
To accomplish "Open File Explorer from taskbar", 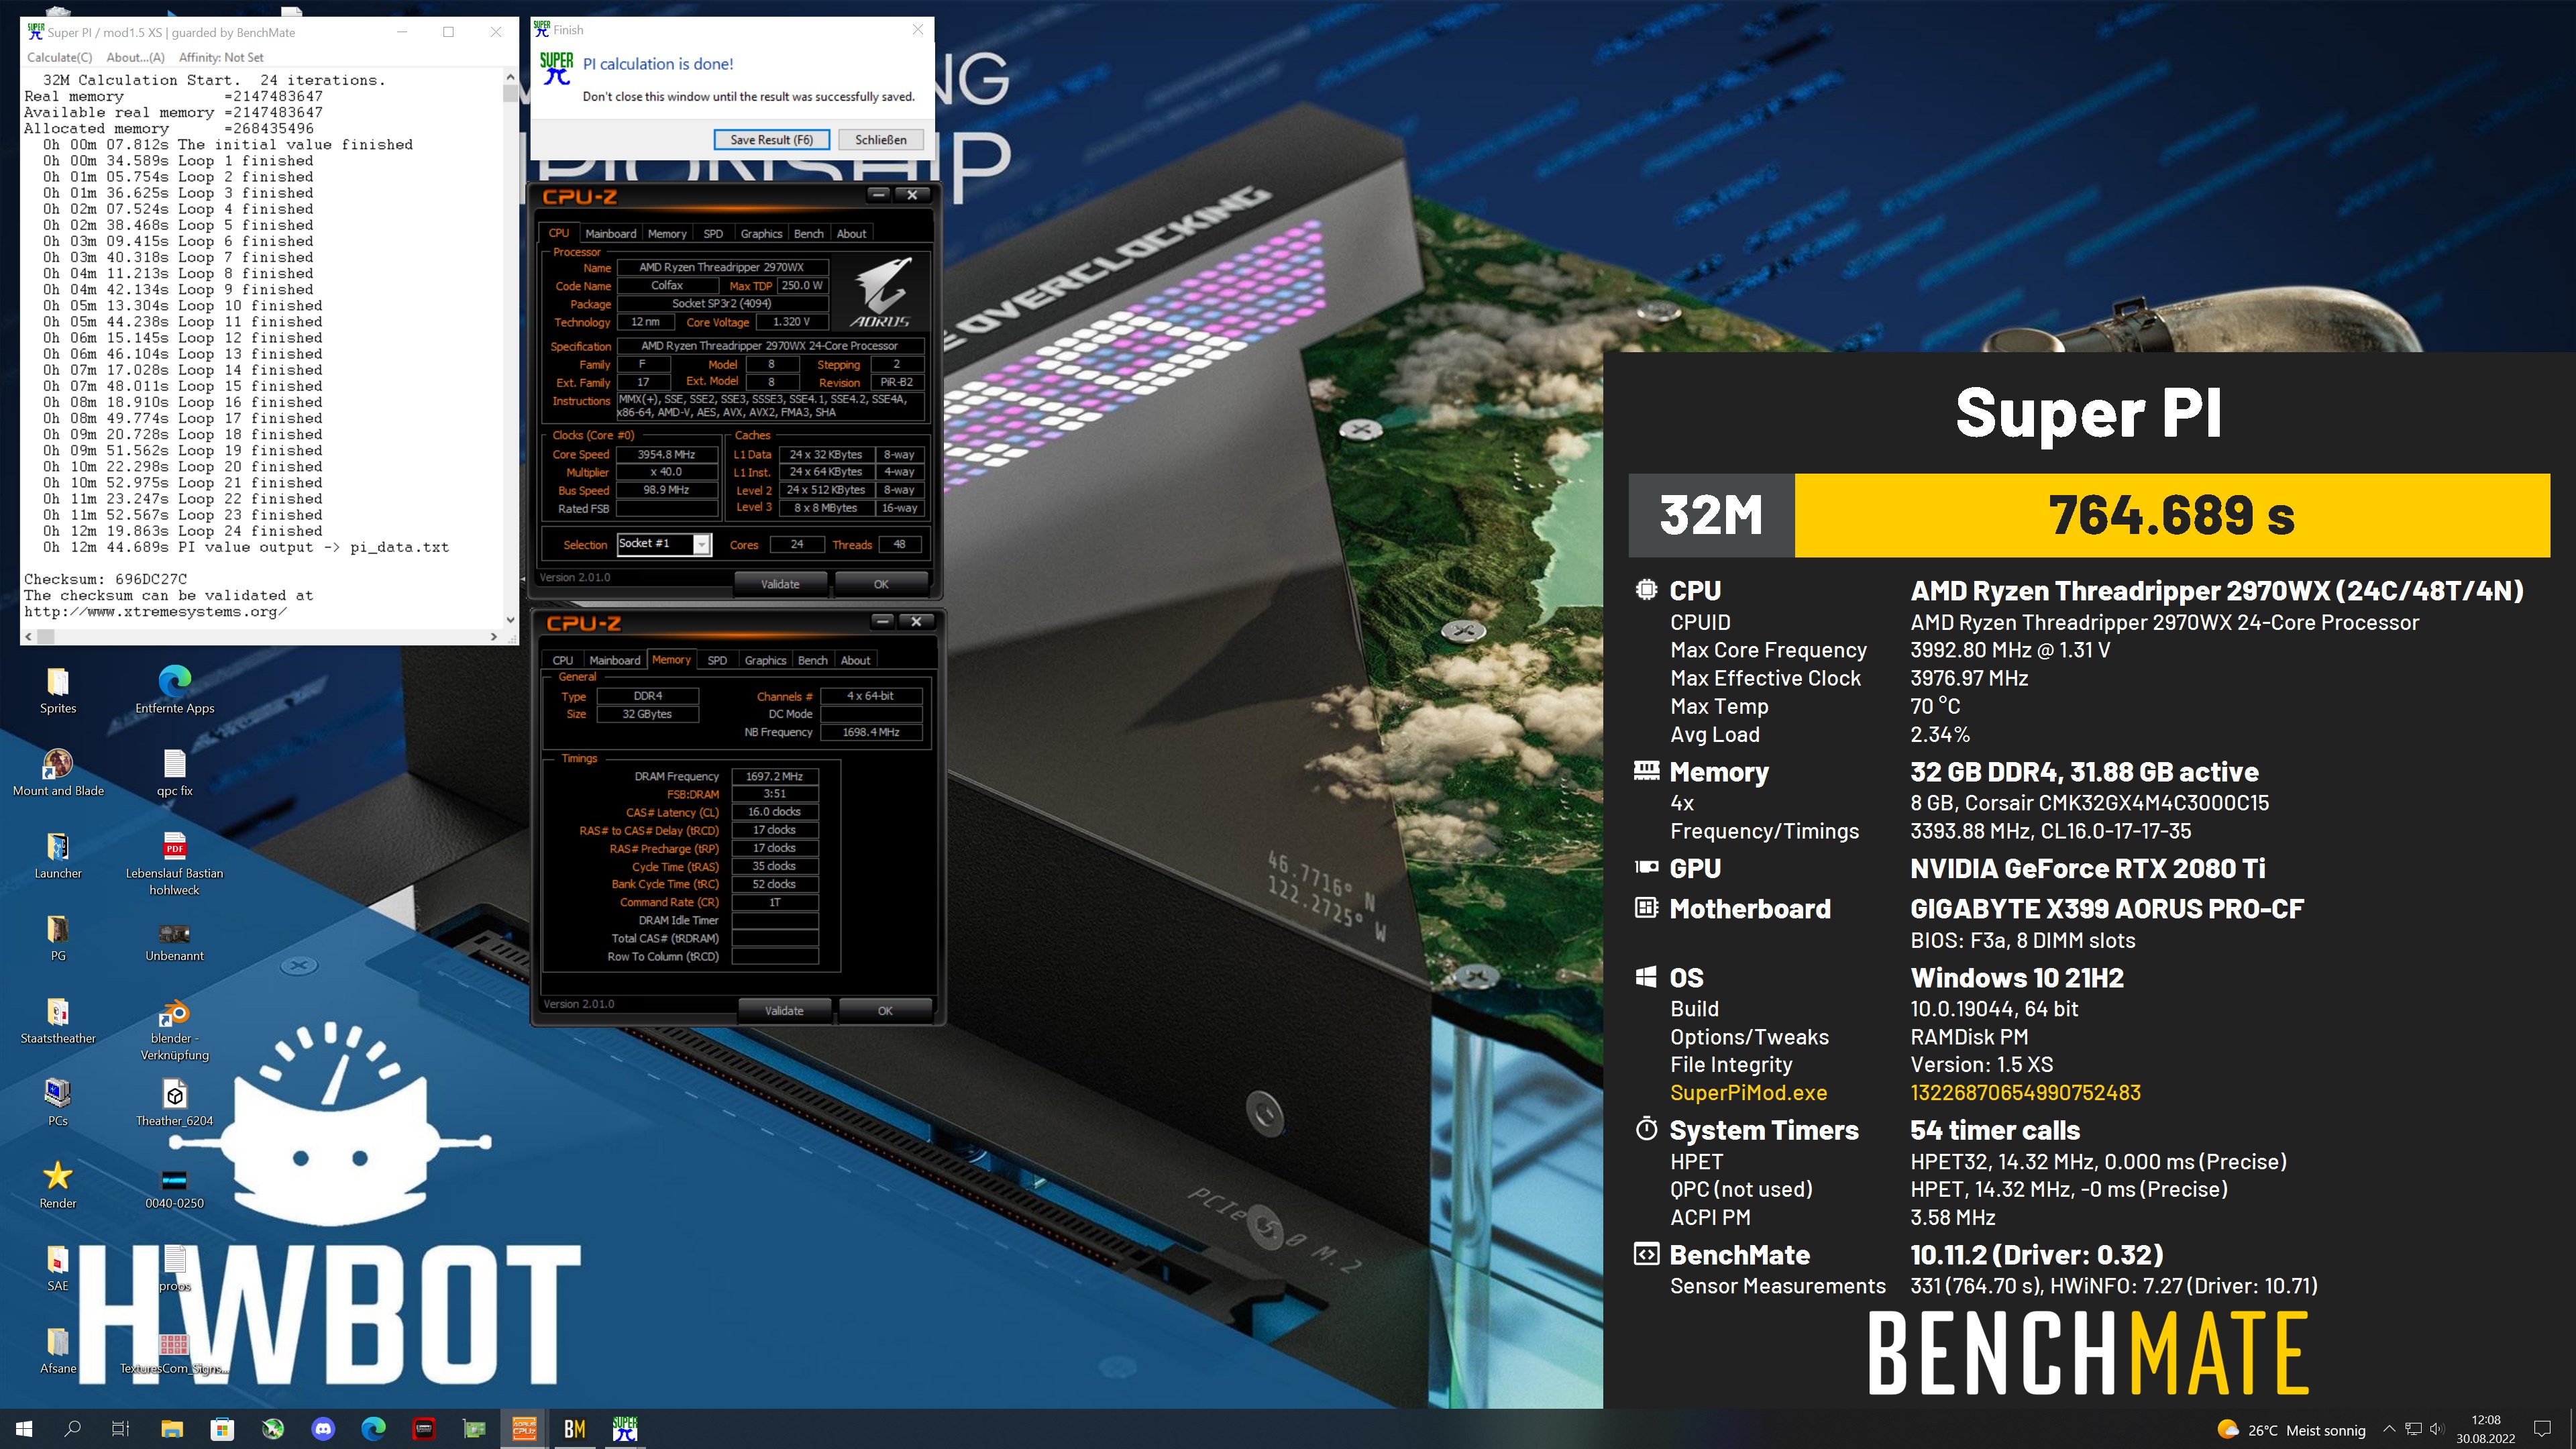I will (x=172, y=1429).
